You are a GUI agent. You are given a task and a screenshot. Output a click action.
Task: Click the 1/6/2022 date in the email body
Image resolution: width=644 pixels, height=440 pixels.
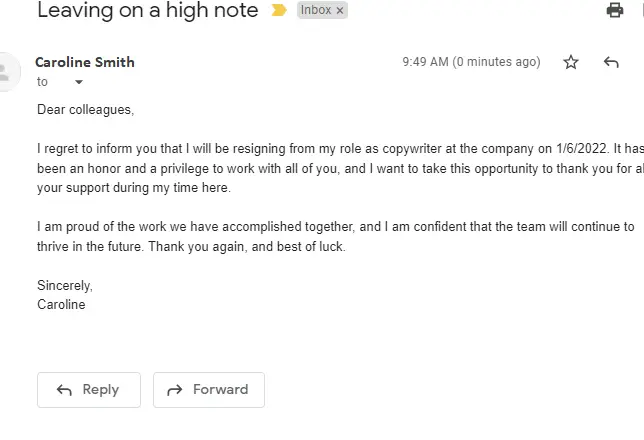(581, 148)
